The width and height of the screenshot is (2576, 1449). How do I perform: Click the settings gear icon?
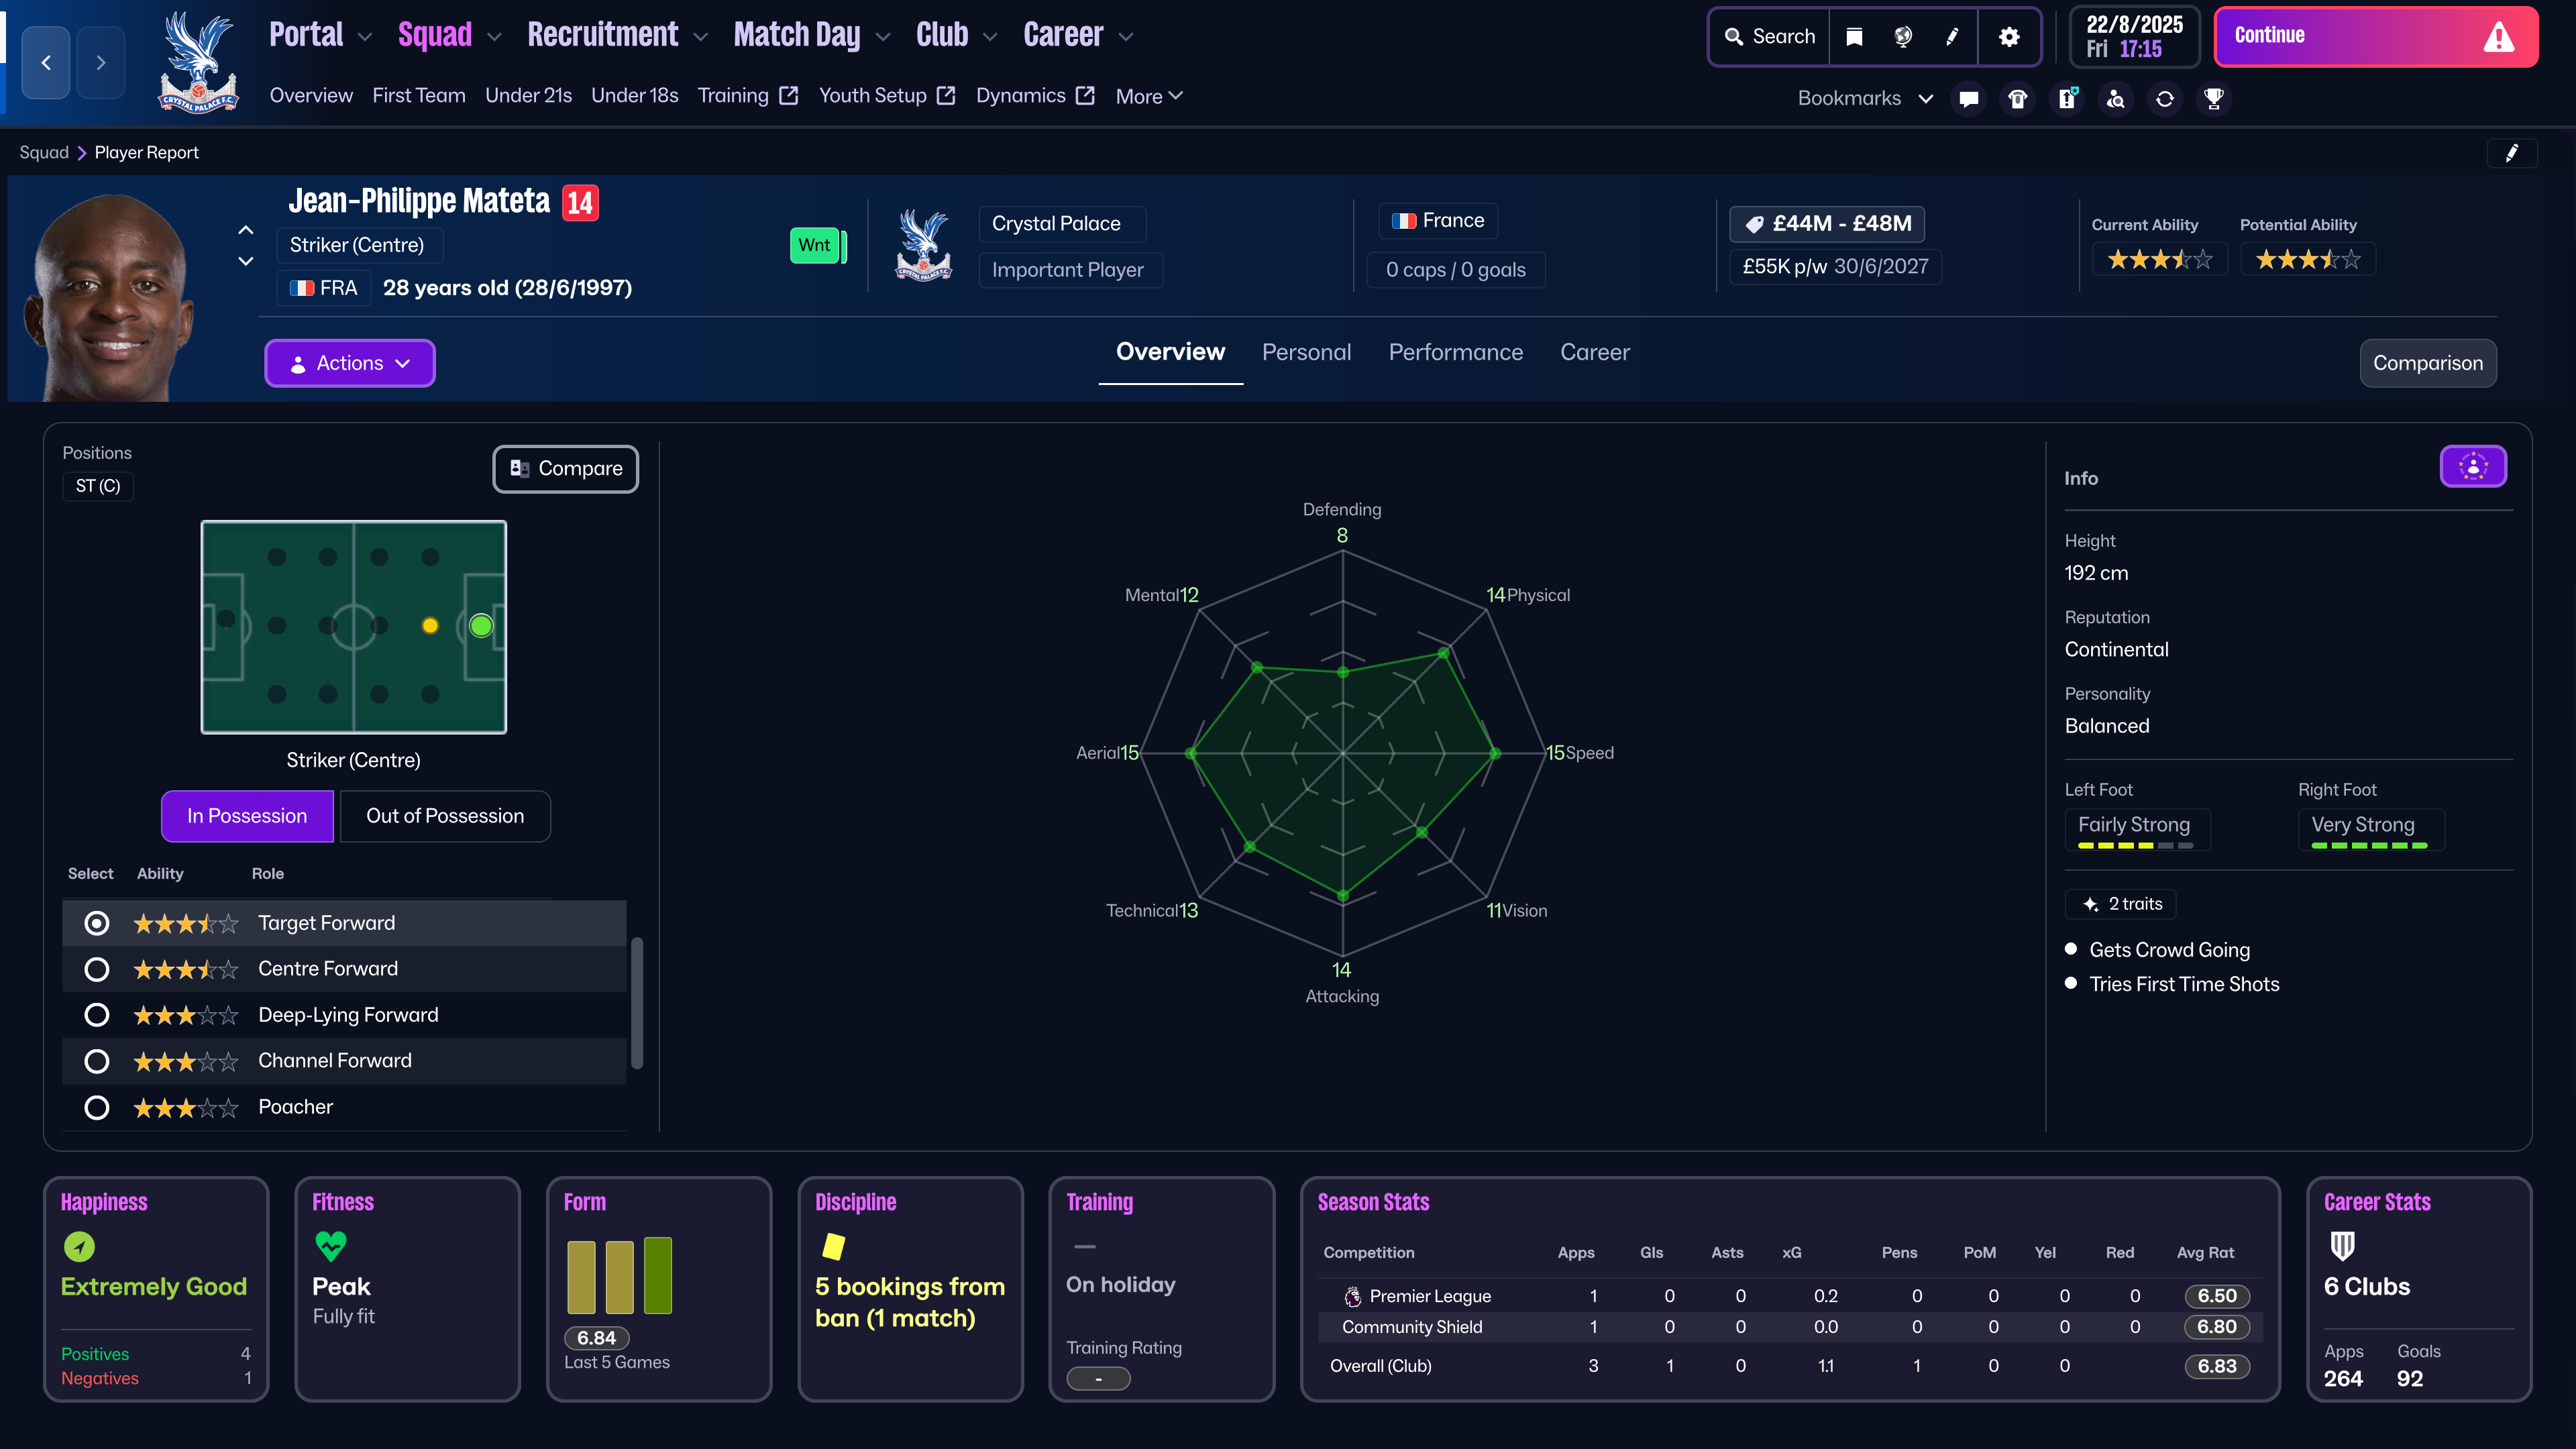pos(2008,37)
